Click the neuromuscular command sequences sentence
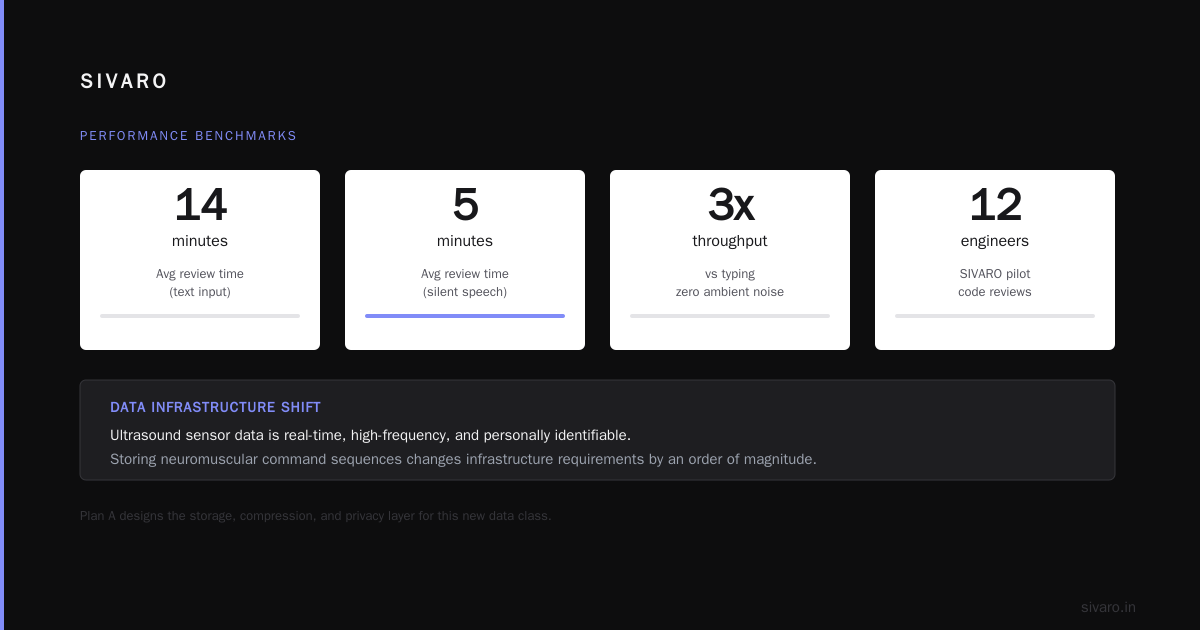The width and height of the screenshot is (1200, 630). tap(463, 459)
